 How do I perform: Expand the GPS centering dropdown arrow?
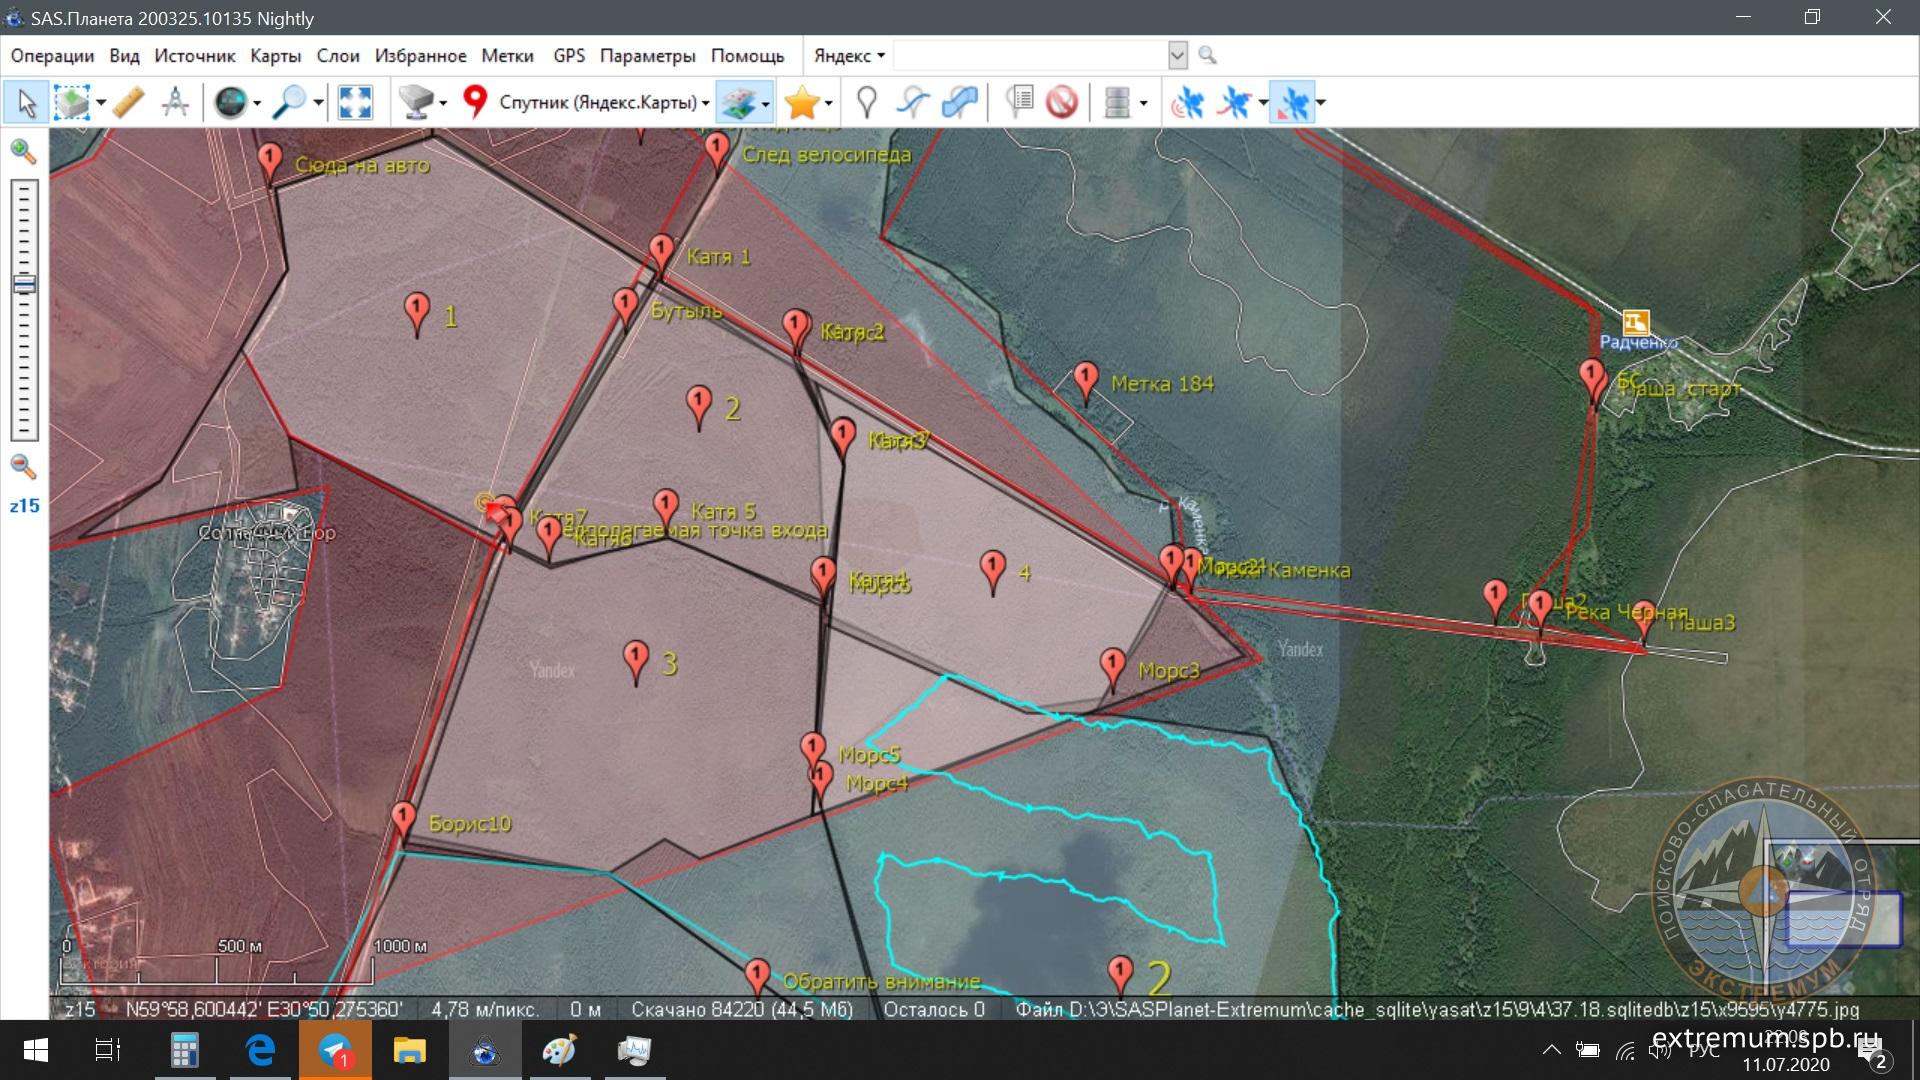[1320, 103]
